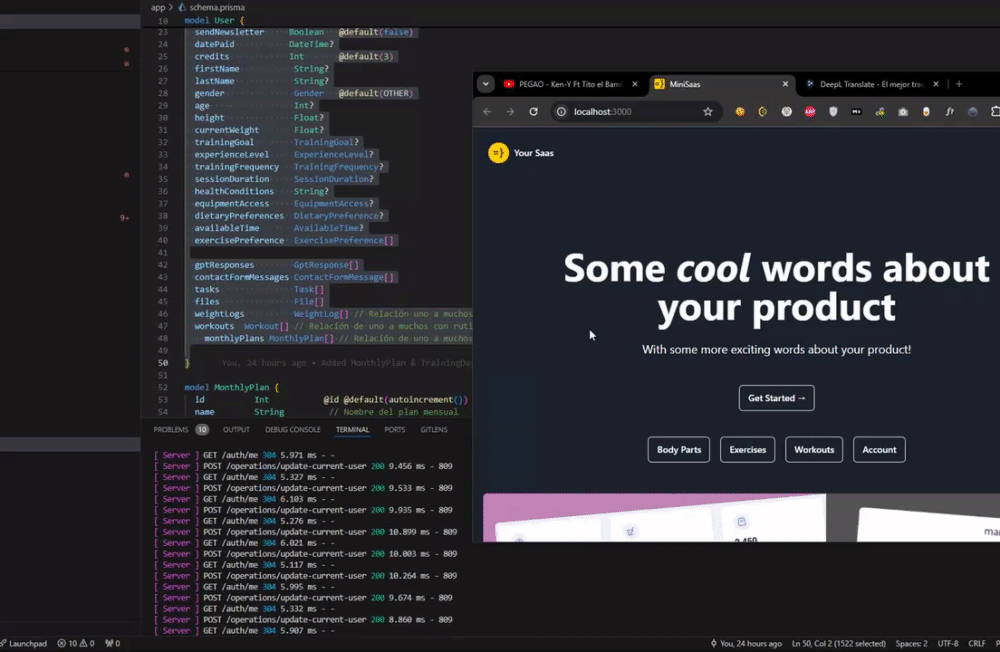Screen dimensions: 1000x652
Task: Open the Exercises page
Action: click(747, 450)
